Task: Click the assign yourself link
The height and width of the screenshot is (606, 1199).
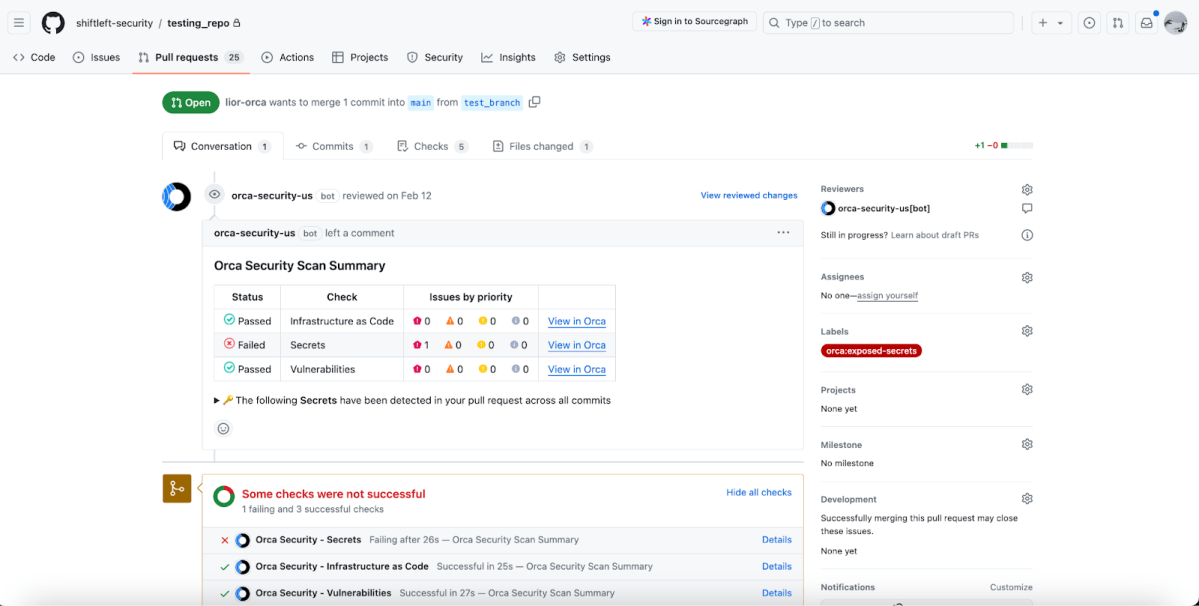Action: pos(887,295)
